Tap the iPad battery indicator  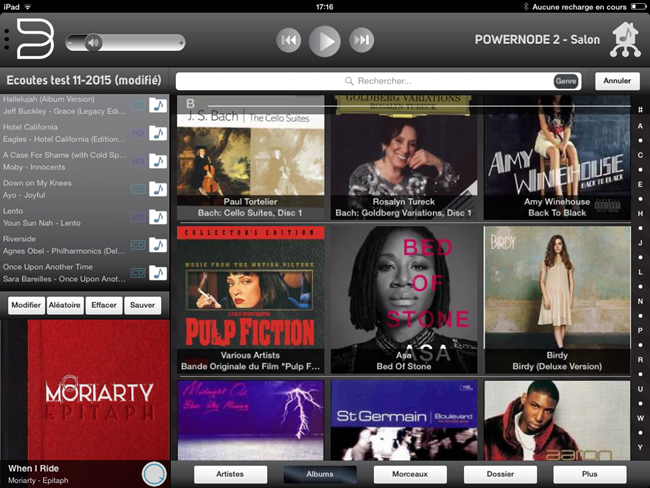638,7
